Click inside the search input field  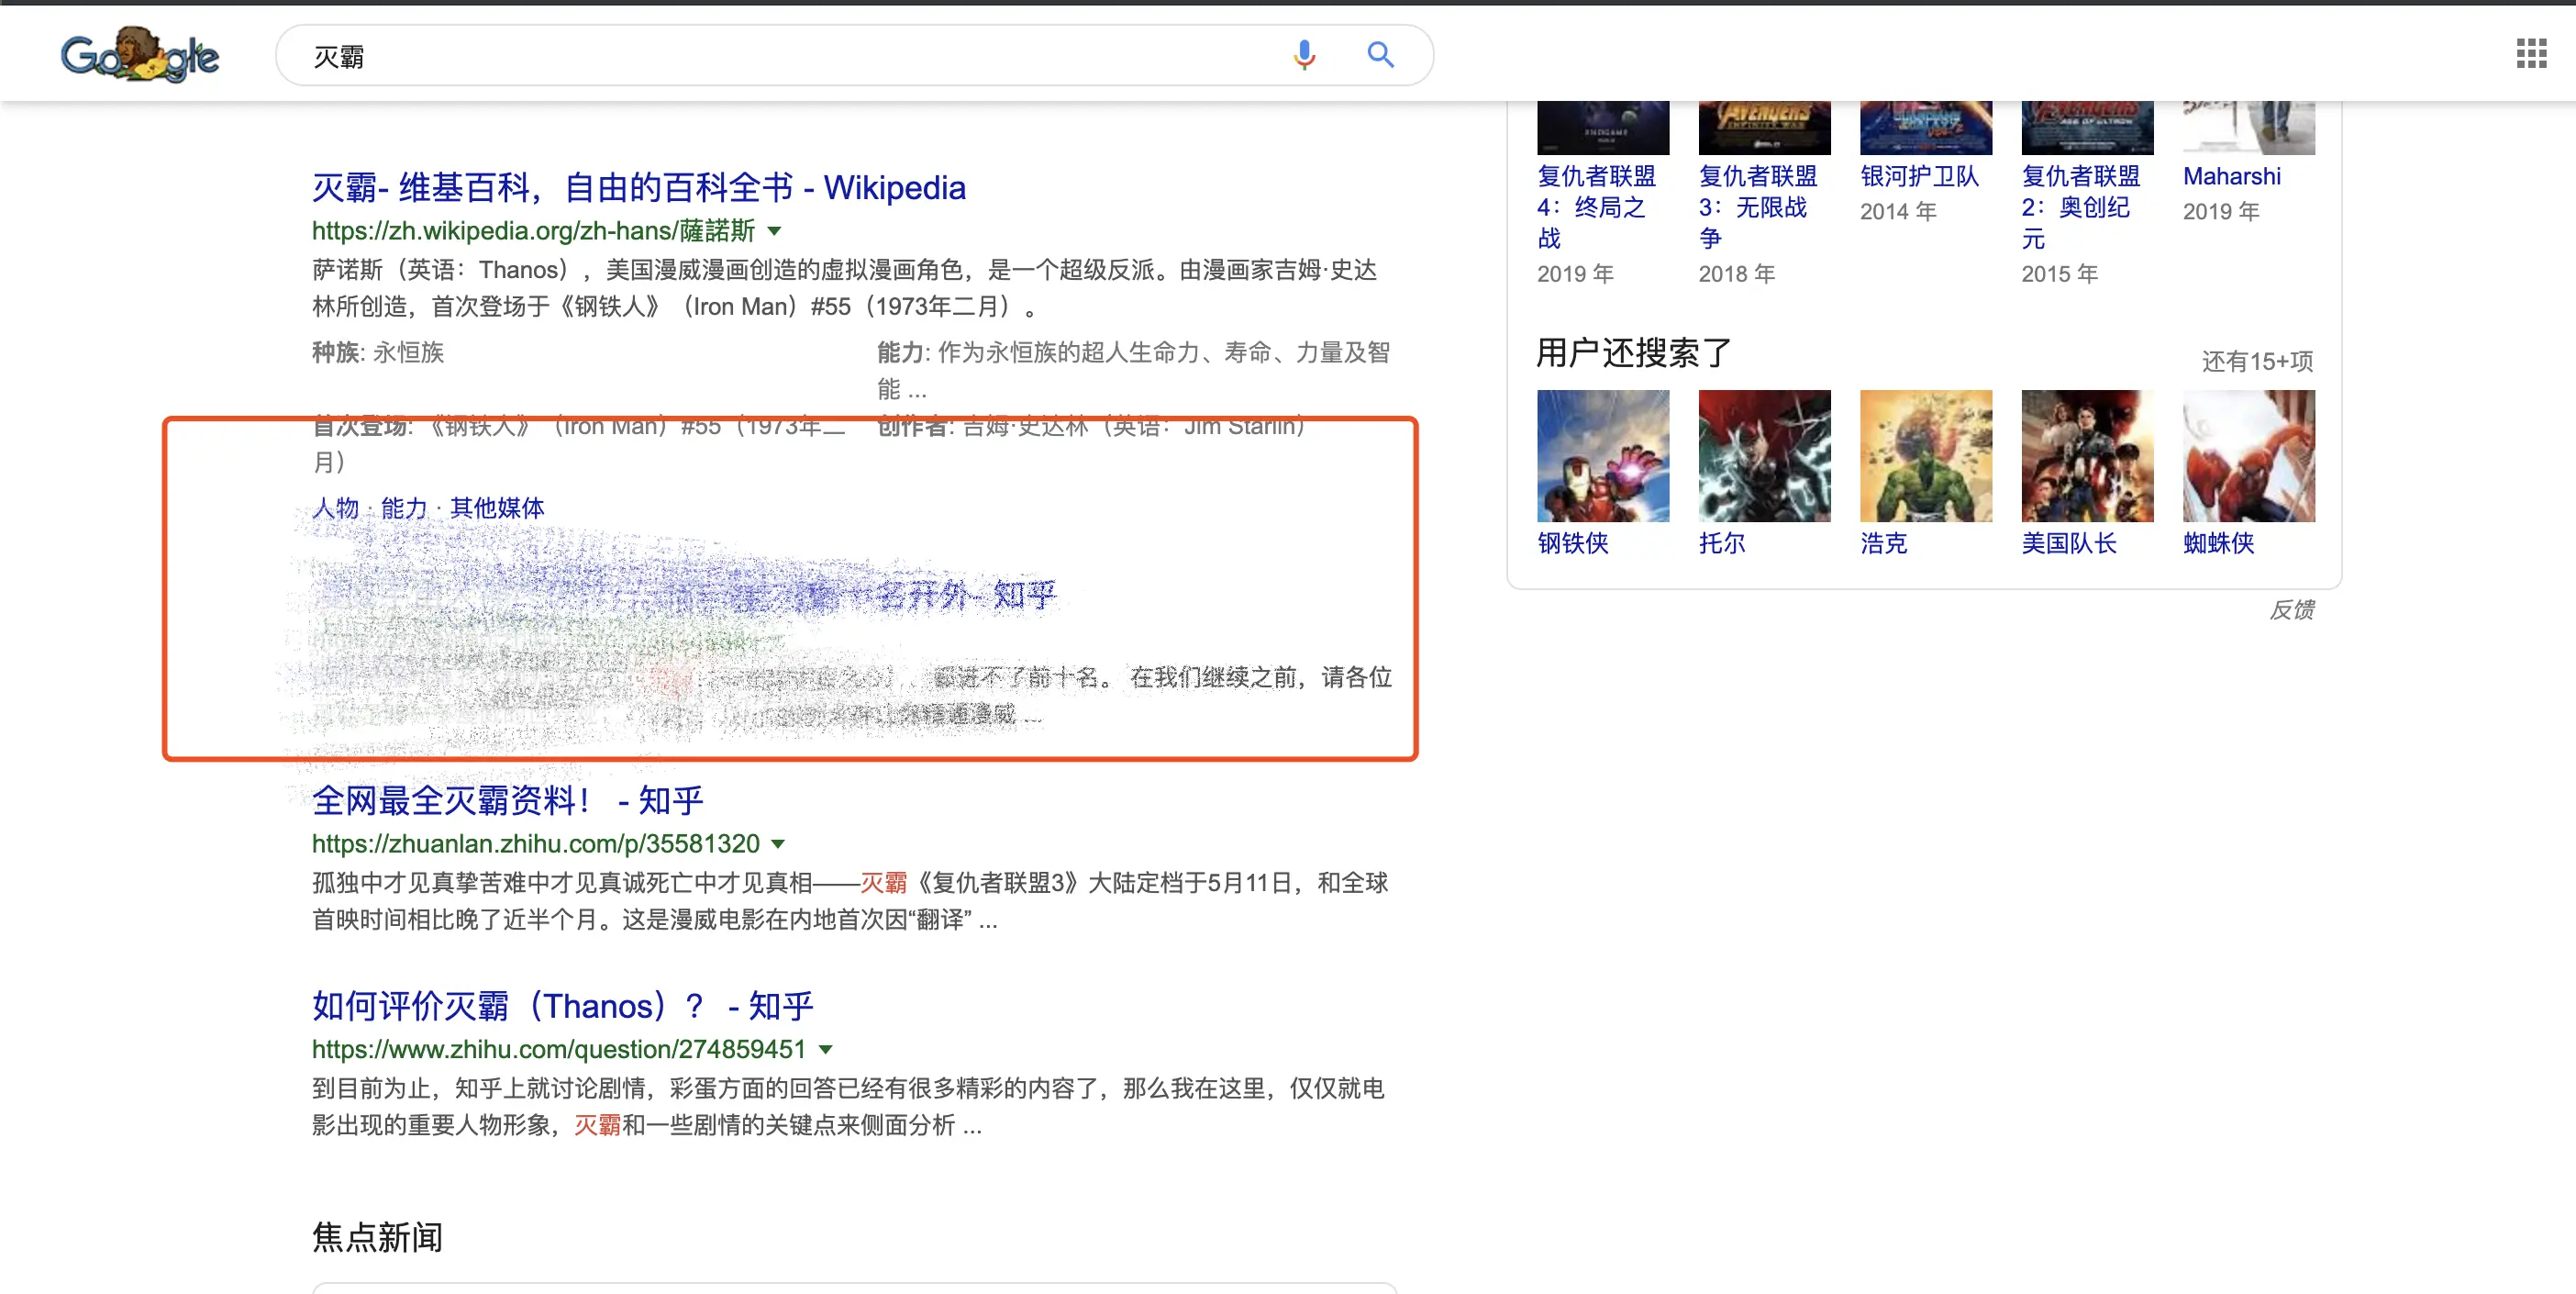pos(780,56)
